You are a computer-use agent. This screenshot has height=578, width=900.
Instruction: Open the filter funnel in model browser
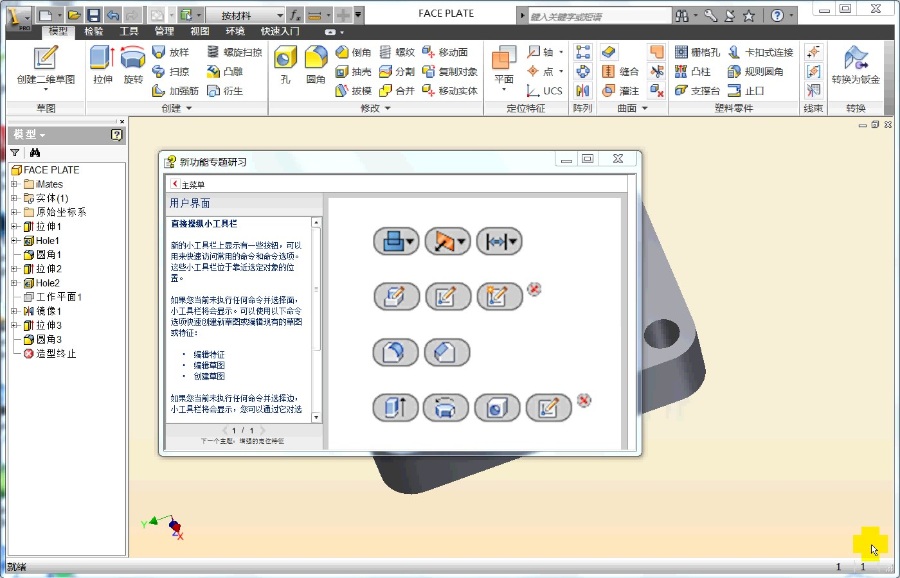15,153
